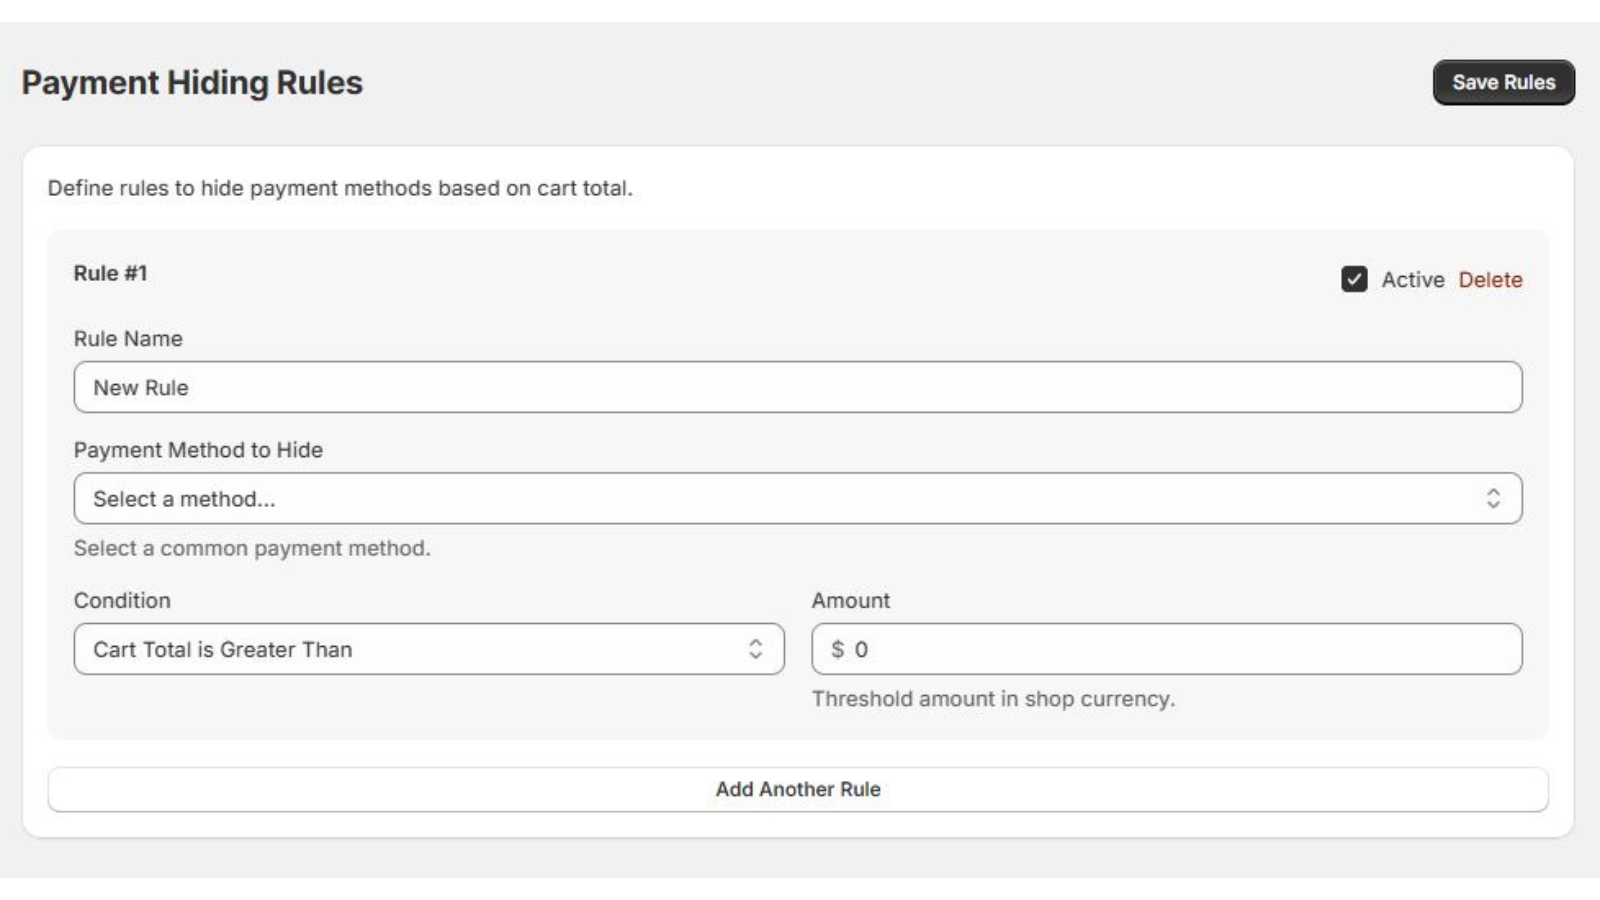Expand the Condition dropdown
The image size is (1600, 900).
(430, 648)
